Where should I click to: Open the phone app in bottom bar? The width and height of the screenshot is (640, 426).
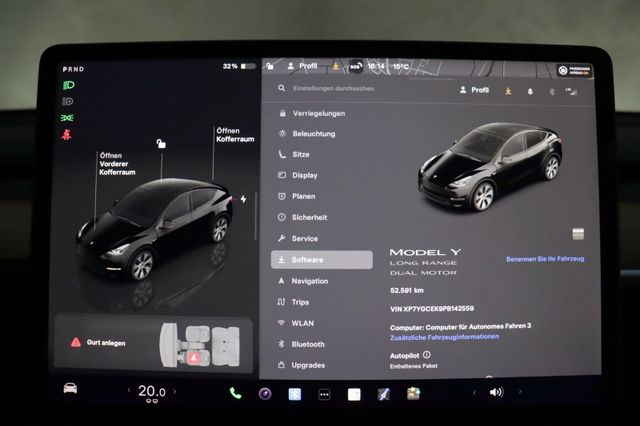(236, 393)
